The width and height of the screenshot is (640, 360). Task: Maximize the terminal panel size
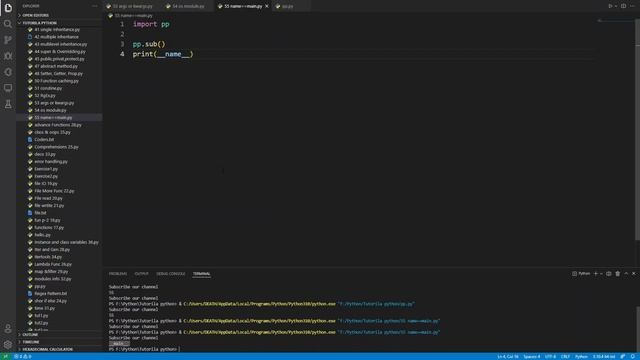point(626,273)
